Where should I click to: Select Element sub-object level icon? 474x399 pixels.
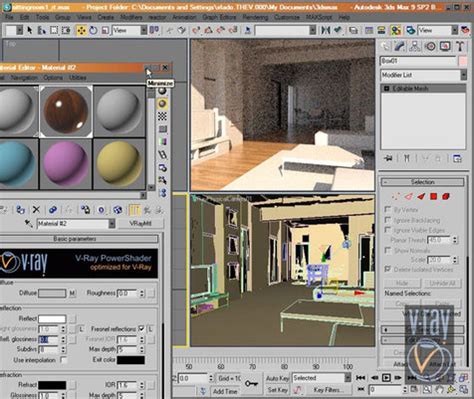tap(446, 197)
